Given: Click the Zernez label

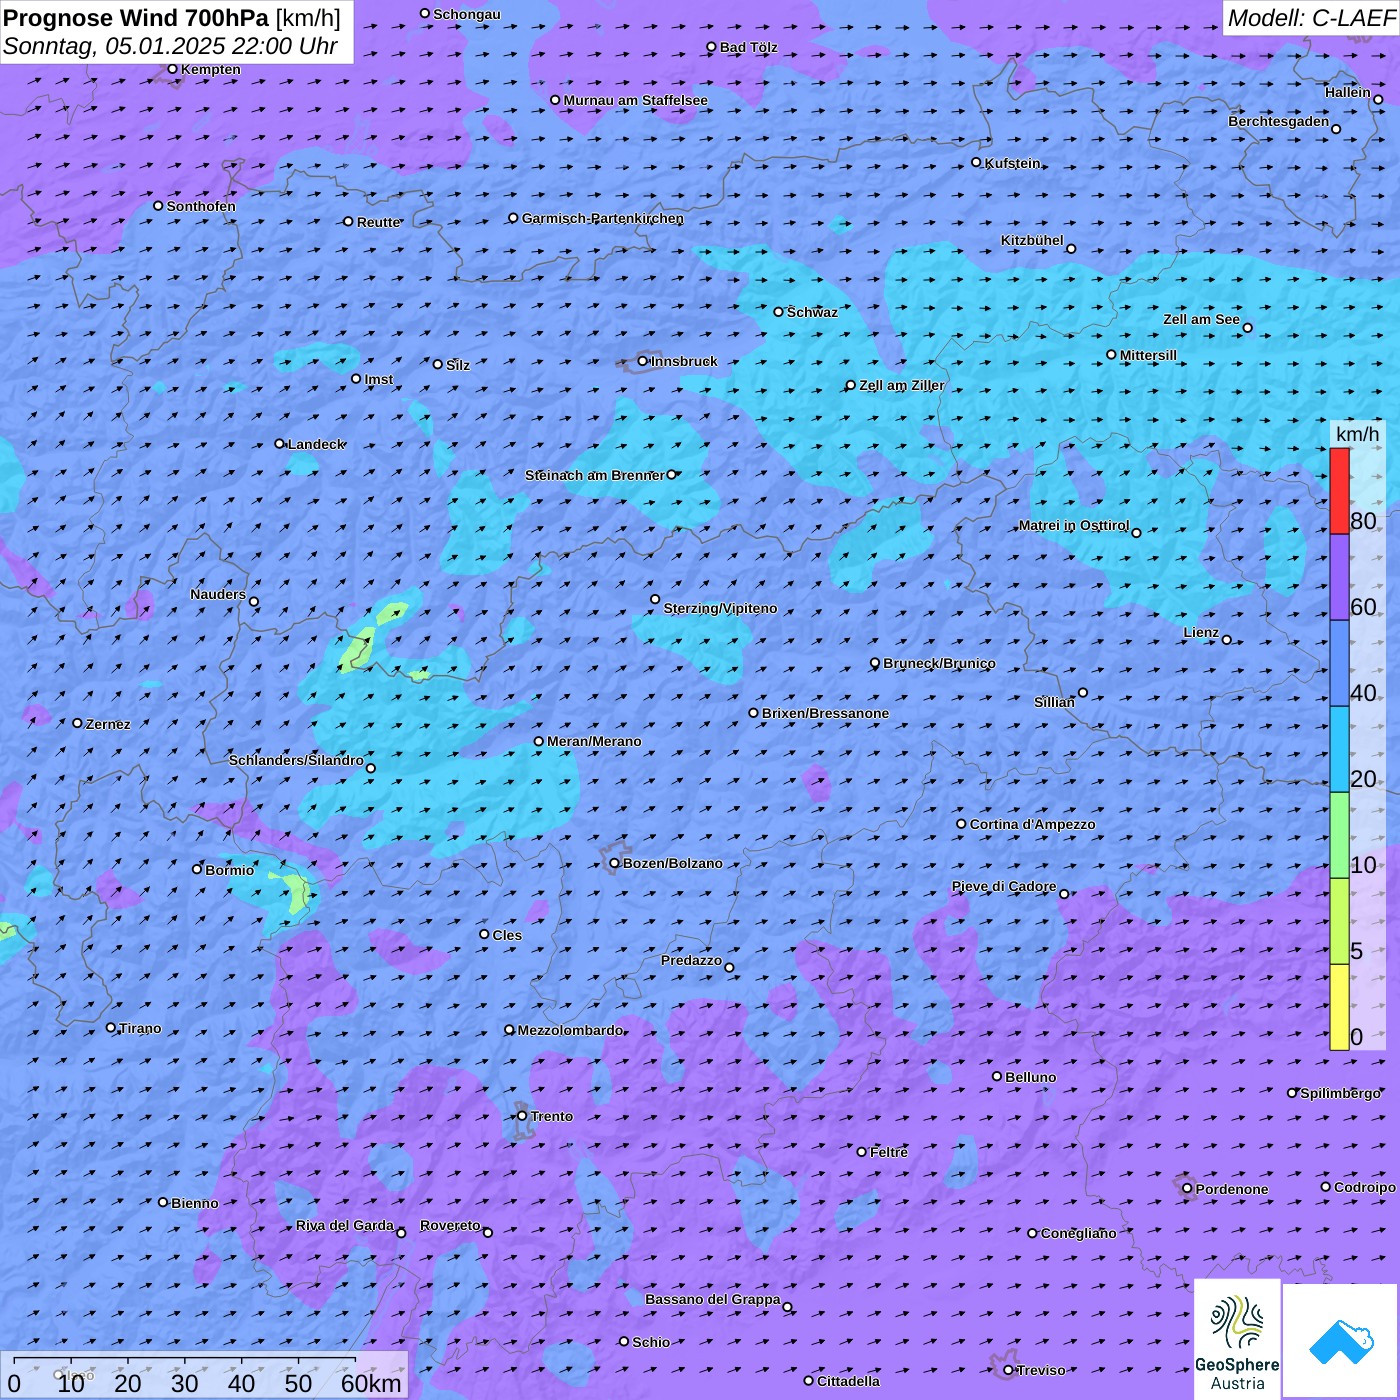Looking at the screenshot, I should [x=108, y=724].
